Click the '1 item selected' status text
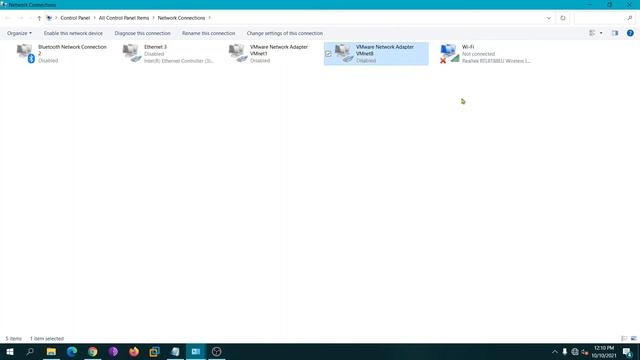This screenshot has width=640, height=360. coord(47,339)
